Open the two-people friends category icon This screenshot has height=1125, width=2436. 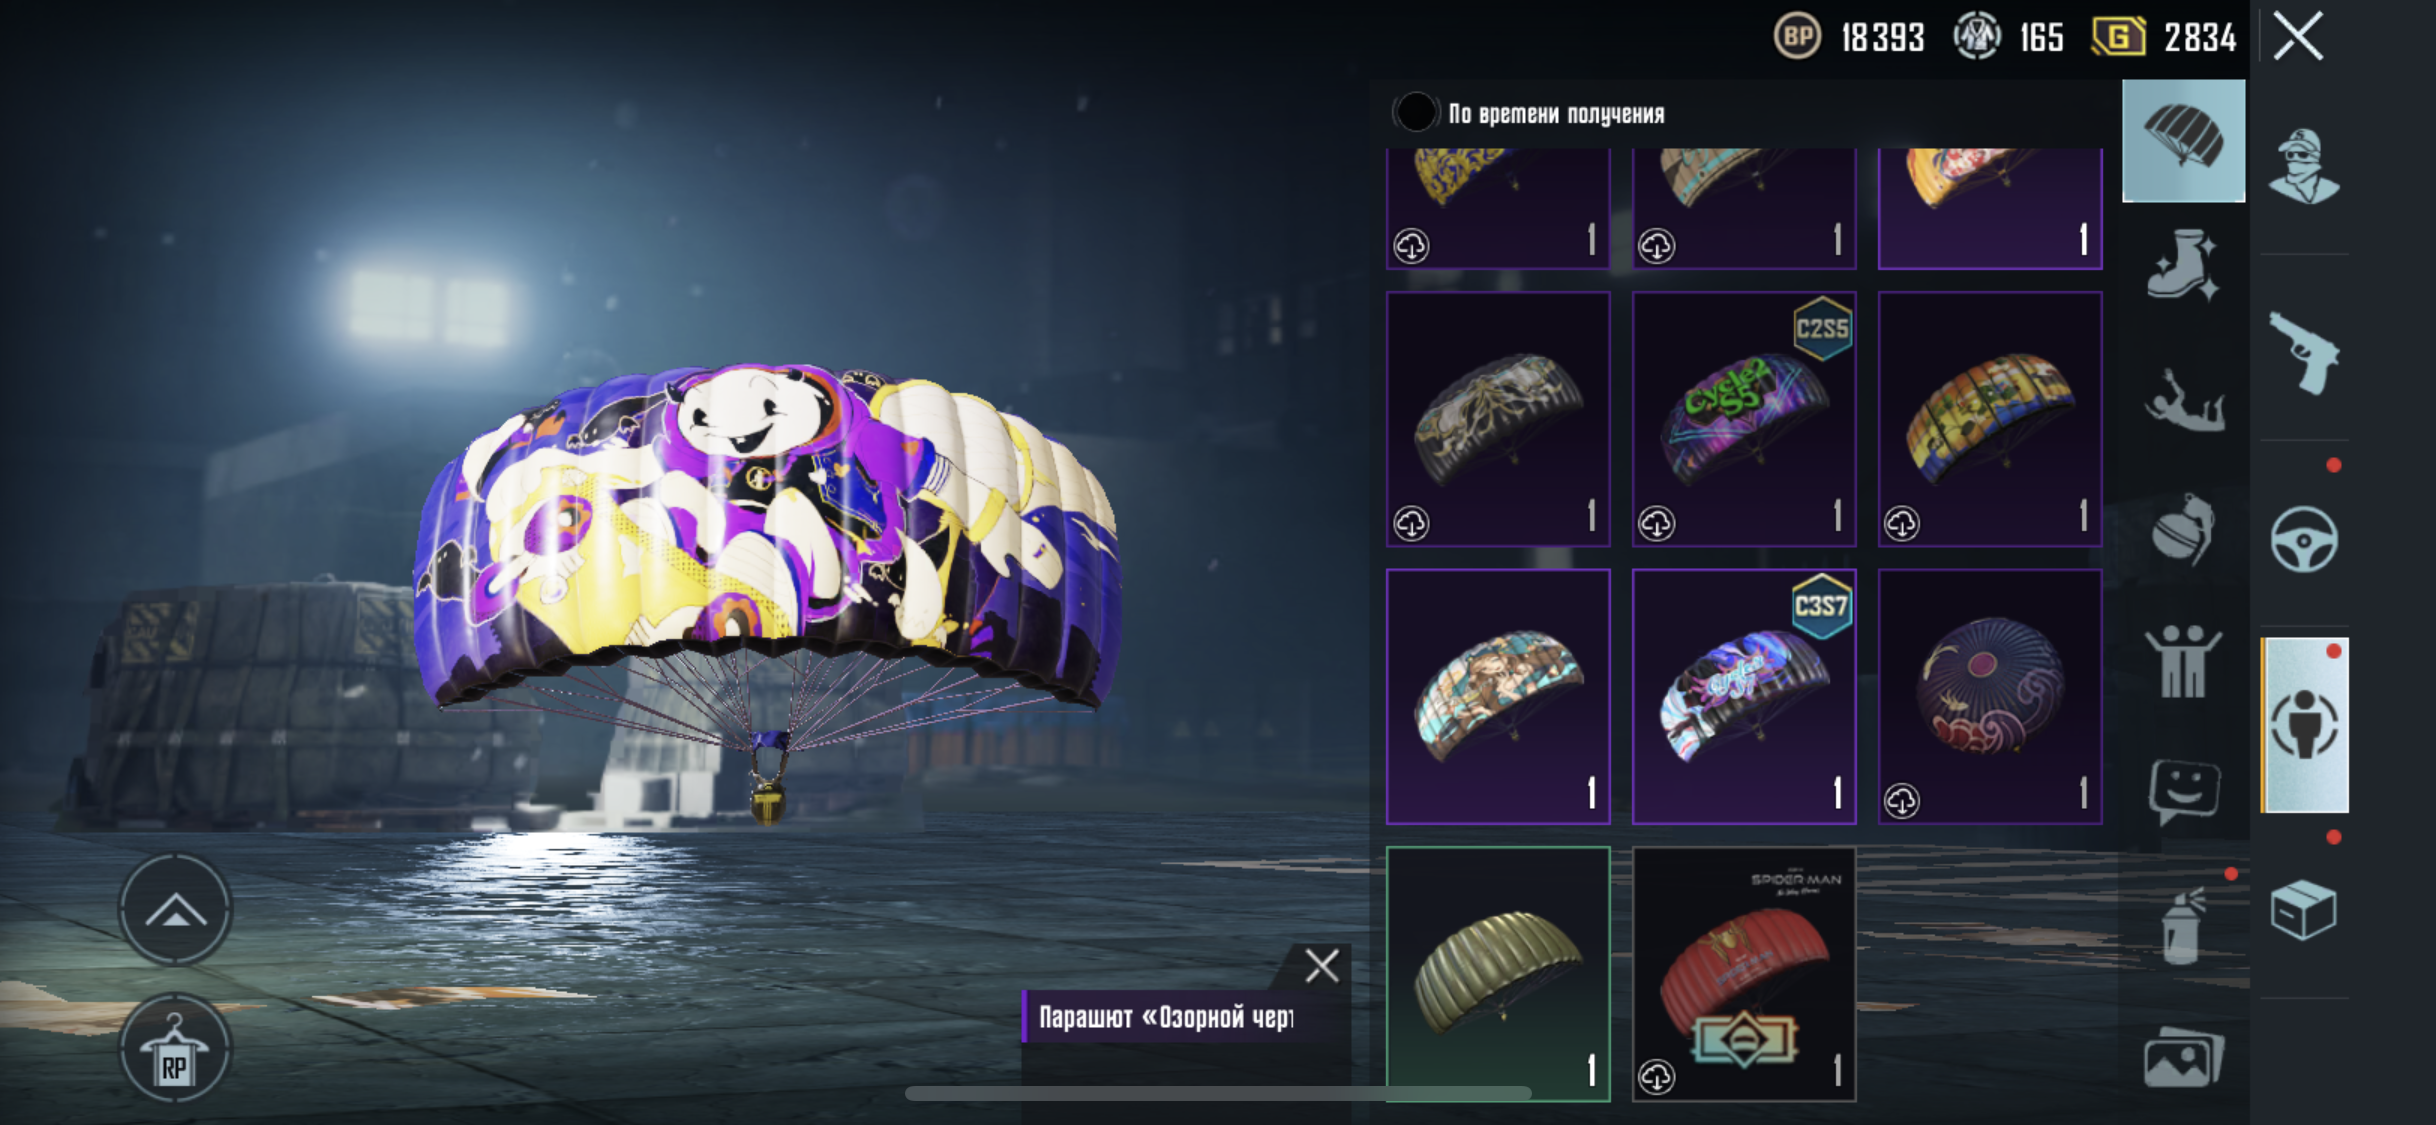(x=2183, y=661)
